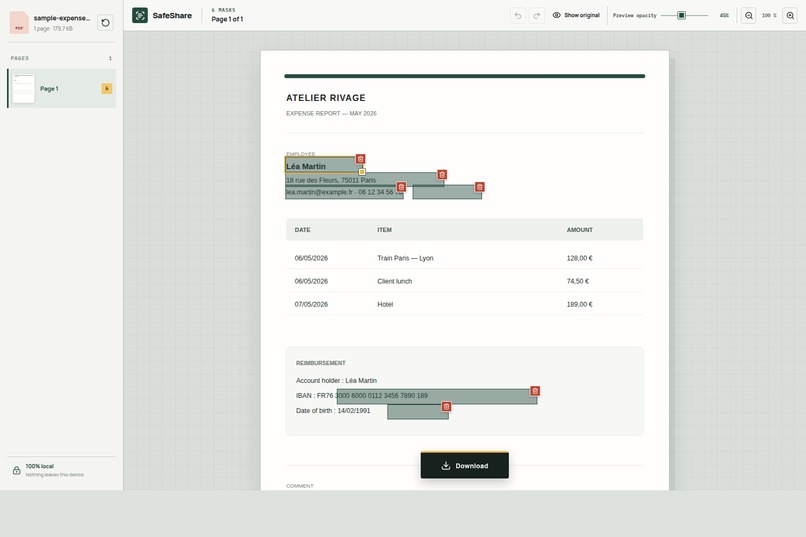Viewport: 806px width, 537px height.
Task: Click the 'ATELIER RIVAGE' heading
Action: (x=326, y=98)
